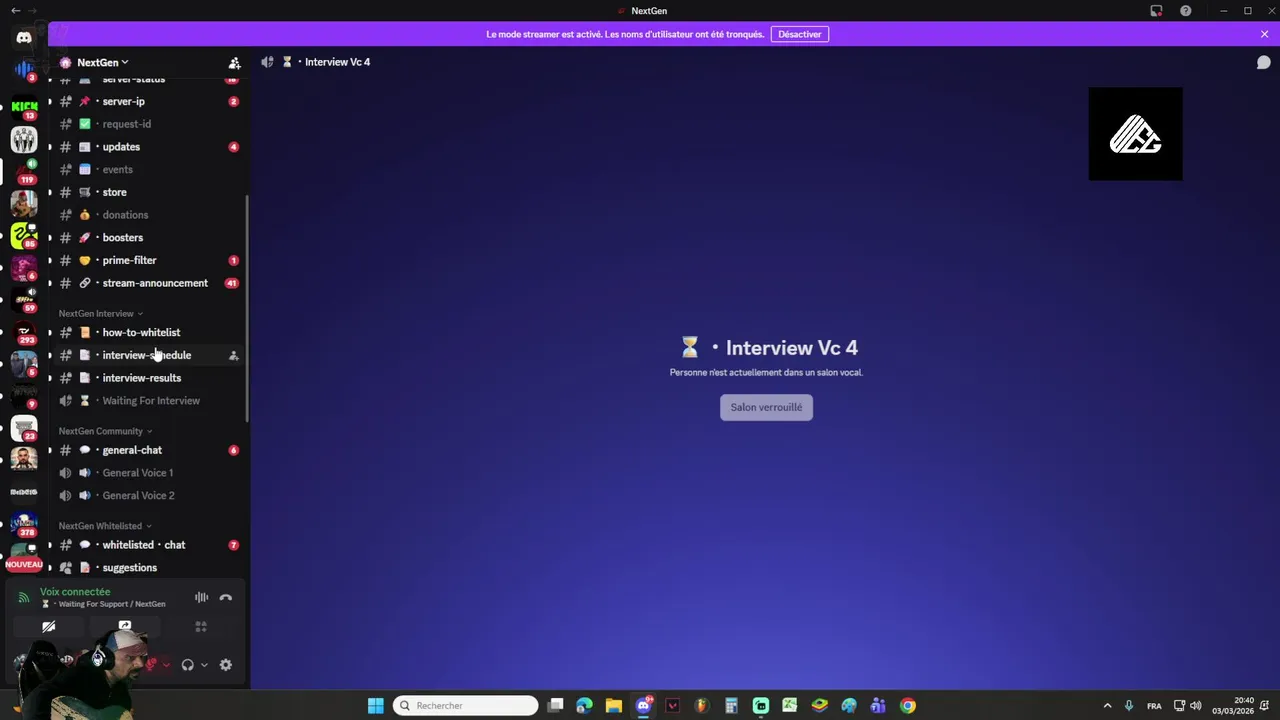Click the voice connection signal icon

24,598
